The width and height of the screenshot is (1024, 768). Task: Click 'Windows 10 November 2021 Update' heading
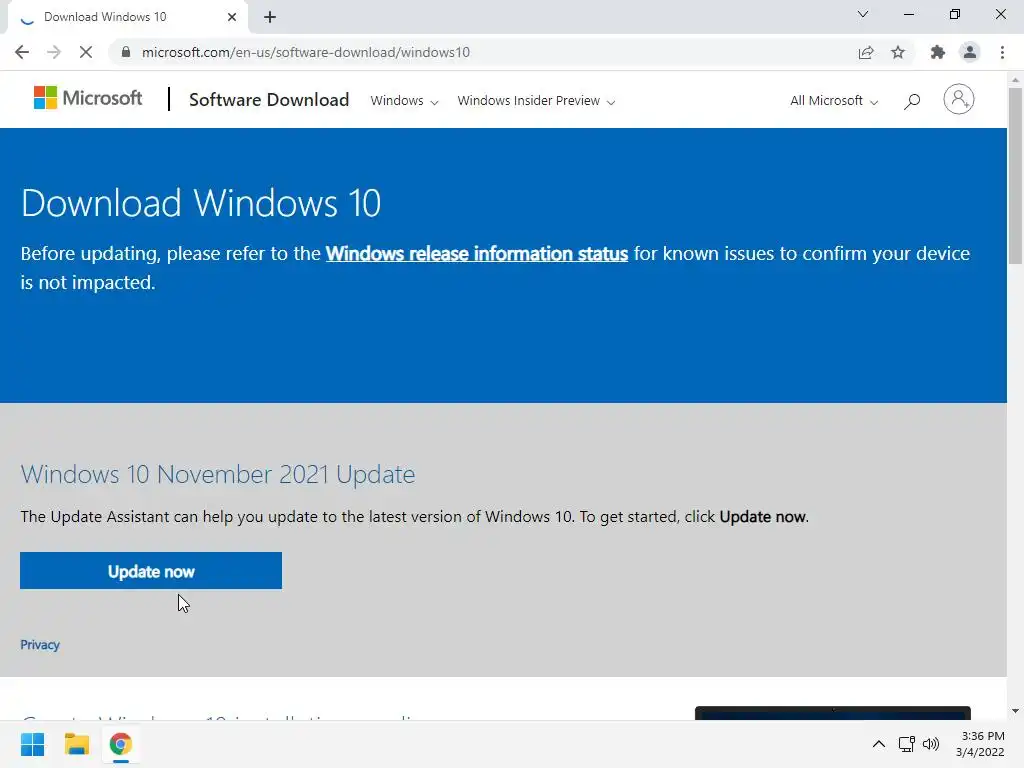click(217, 474)
